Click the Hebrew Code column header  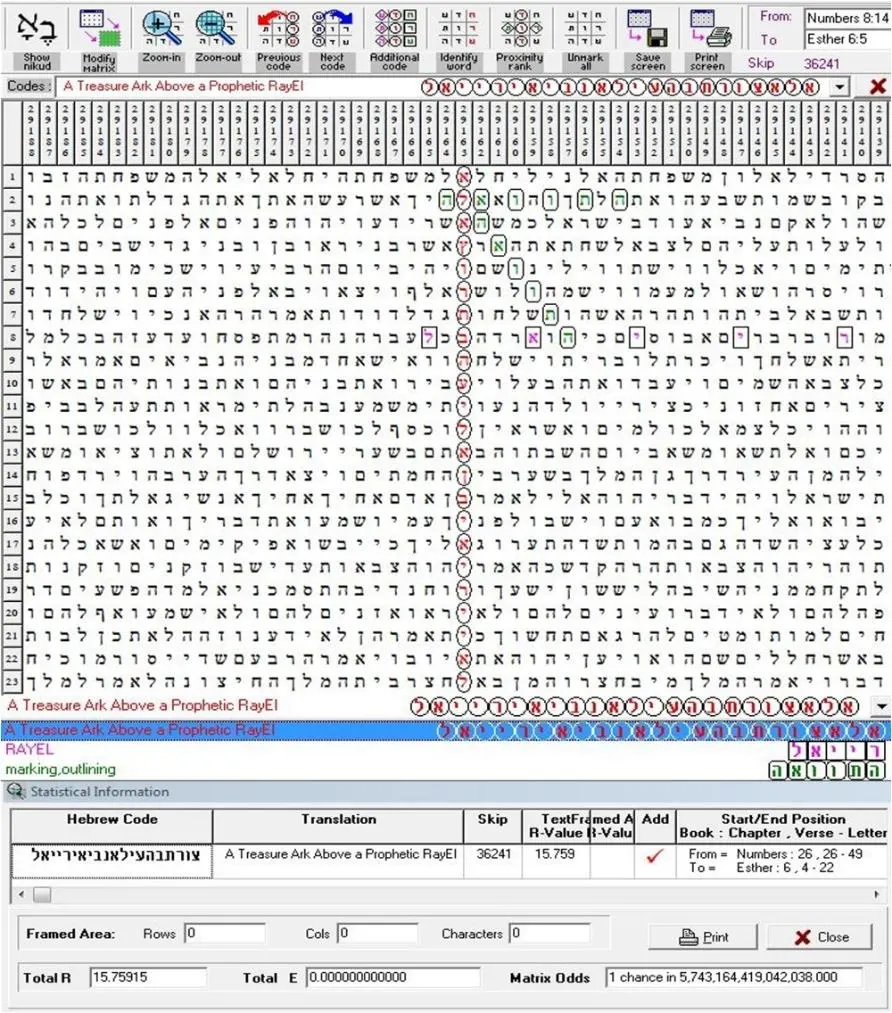tap(112, 826)
